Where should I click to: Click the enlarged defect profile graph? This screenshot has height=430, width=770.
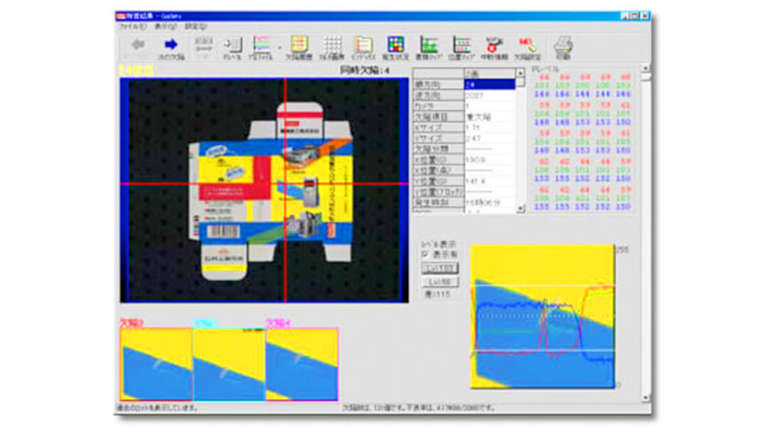point(542,317)
